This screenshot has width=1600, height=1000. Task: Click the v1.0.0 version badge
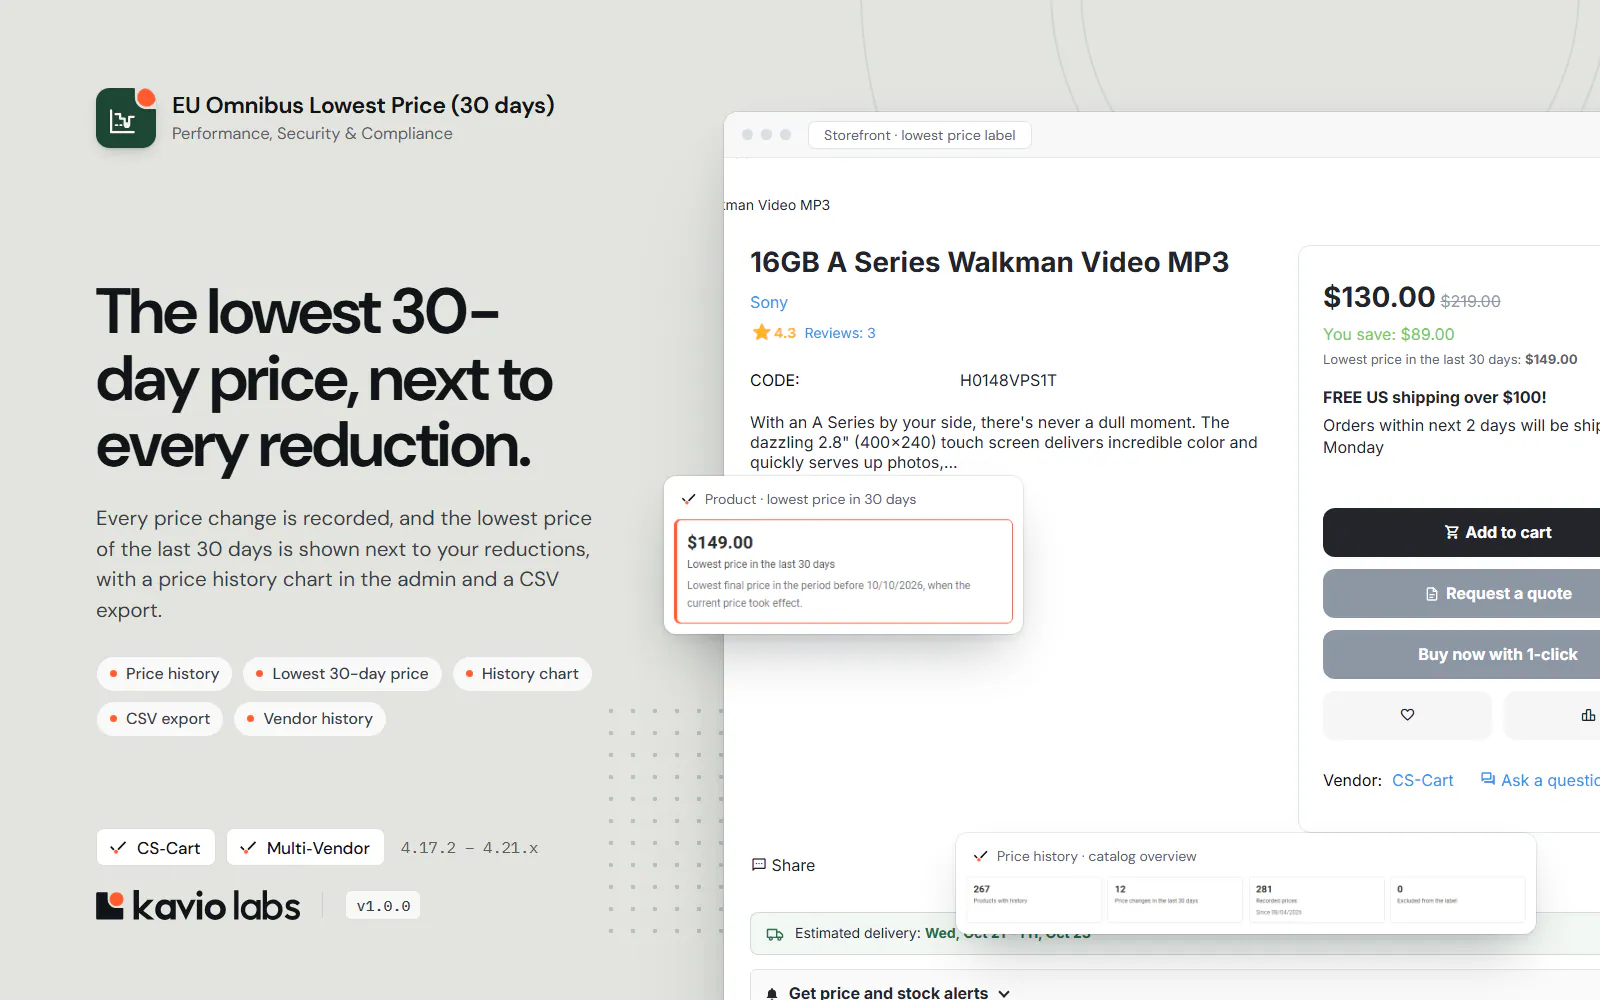(383, 906)
